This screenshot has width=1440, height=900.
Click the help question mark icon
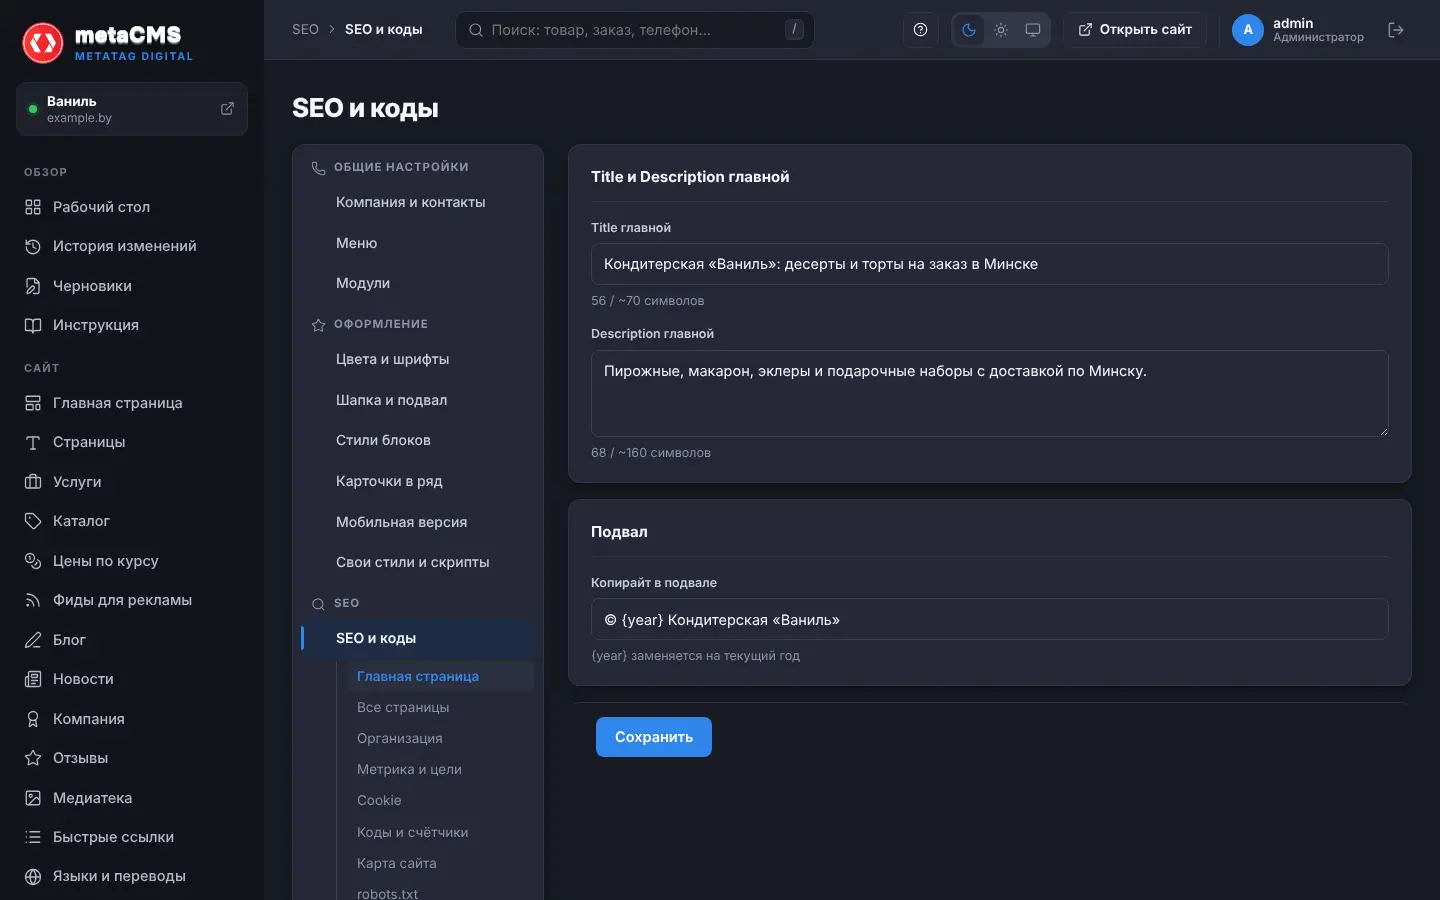coord(920,30)
